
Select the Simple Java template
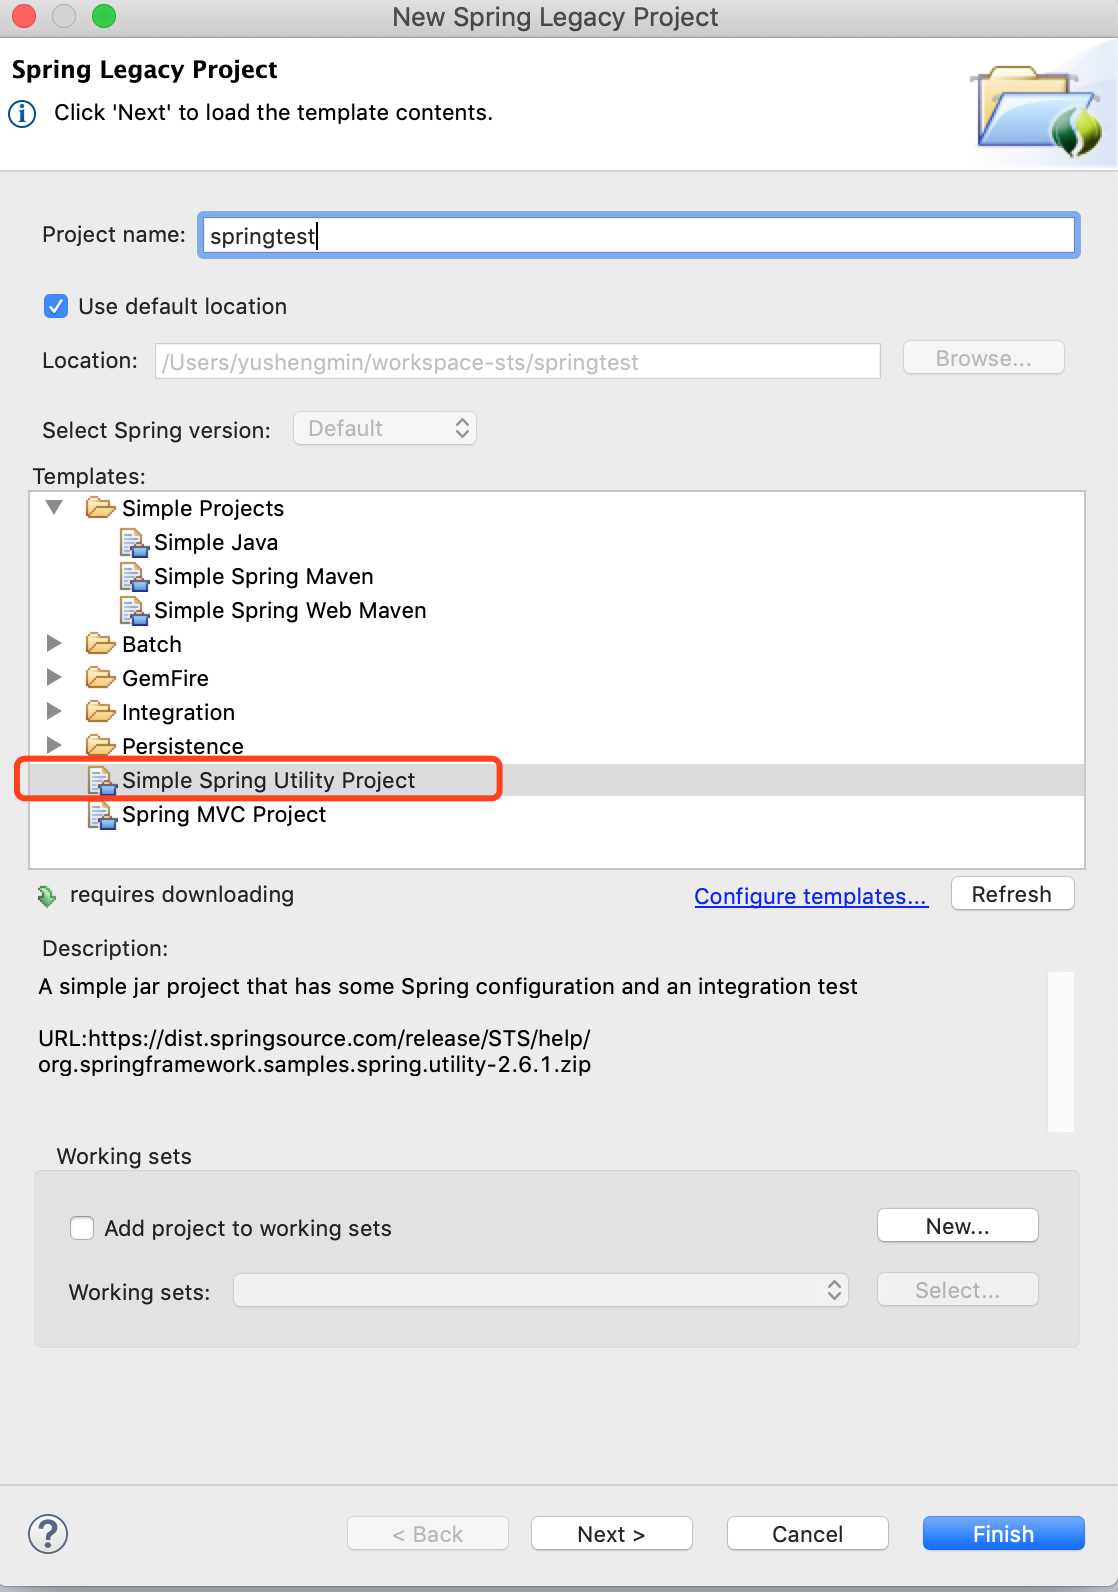[x=216, y=543]
